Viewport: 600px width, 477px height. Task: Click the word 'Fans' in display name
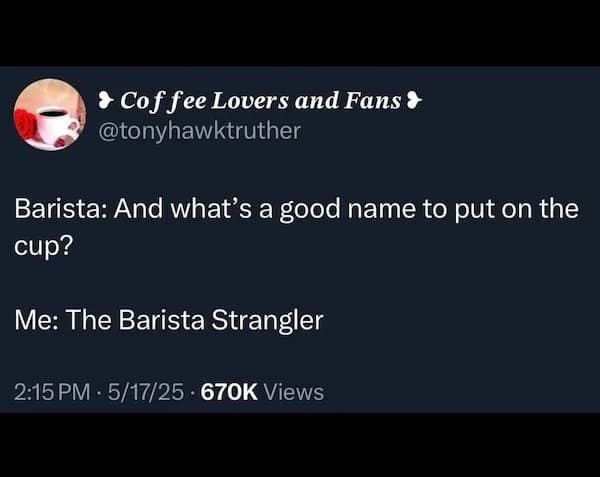tap(372, 101)
